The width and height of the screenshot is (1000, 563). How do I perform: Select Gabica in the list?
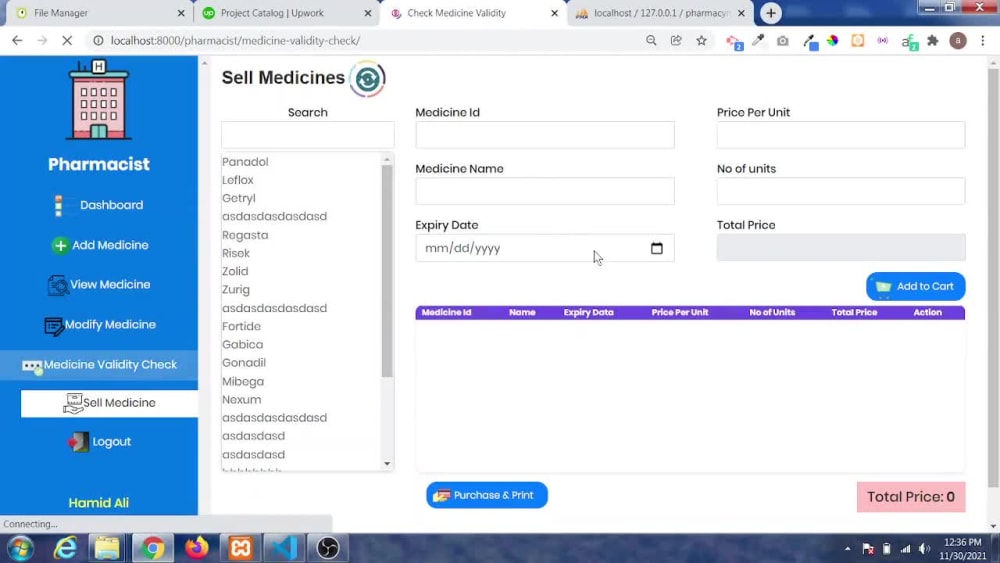(242, 344)
